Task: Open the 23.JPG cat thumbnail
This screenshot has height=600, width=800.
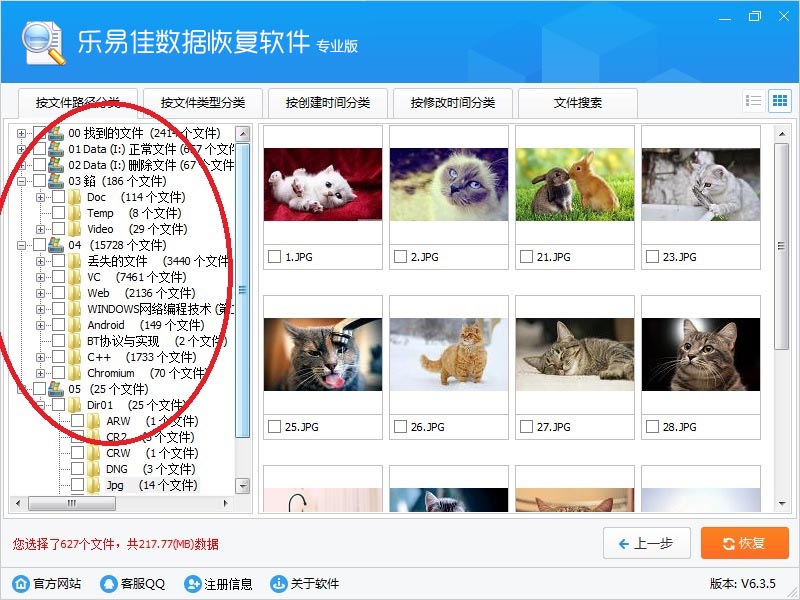Action: pyautogui.click(x=701, y=185)
